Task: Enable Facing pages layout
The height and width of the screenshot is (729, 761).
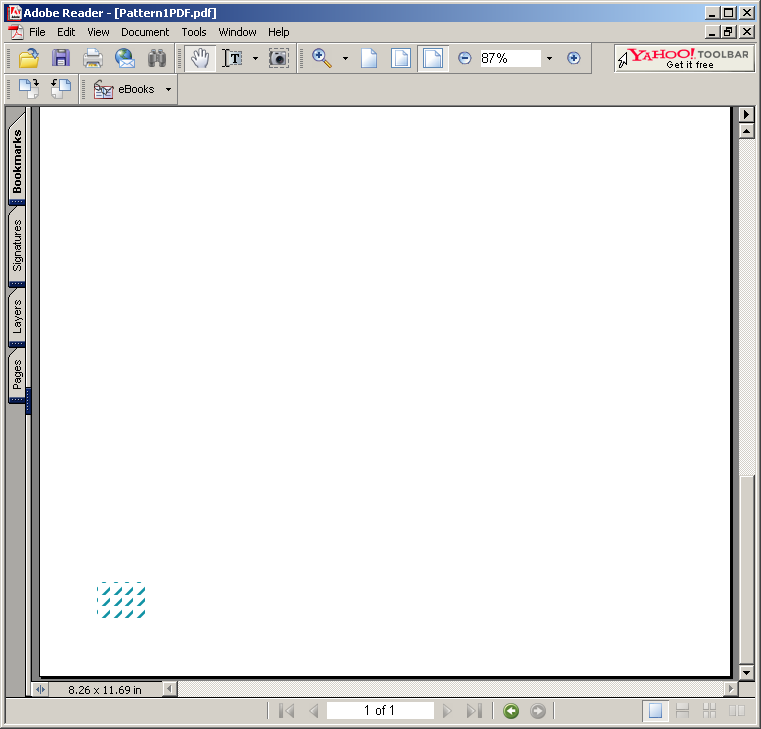Action: 737,711
